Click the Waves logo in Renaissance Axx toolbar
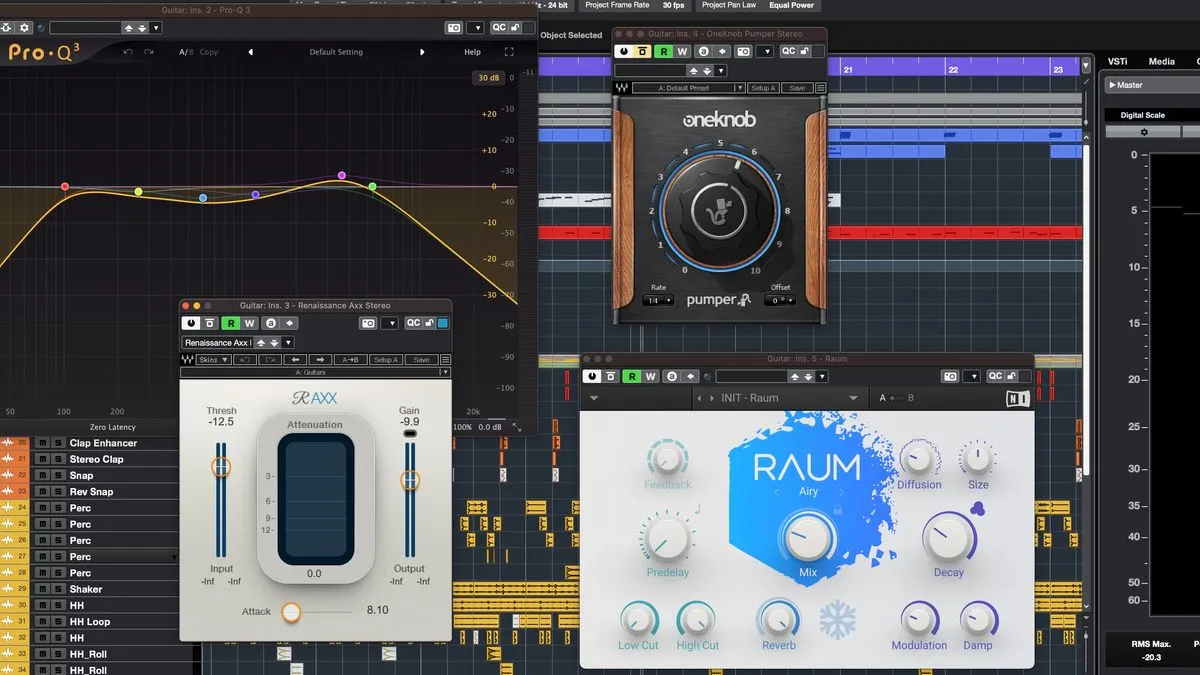The width and height of the screenshot is (1200, 675). pos(188,360)
